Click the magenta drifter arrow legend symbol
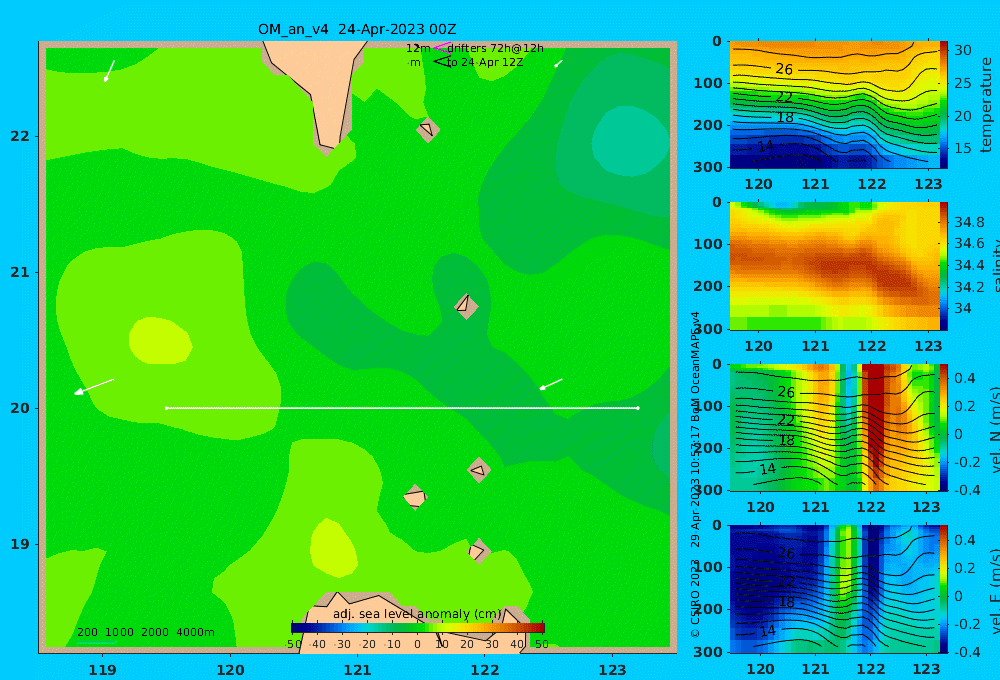 [x=441, y=47]
